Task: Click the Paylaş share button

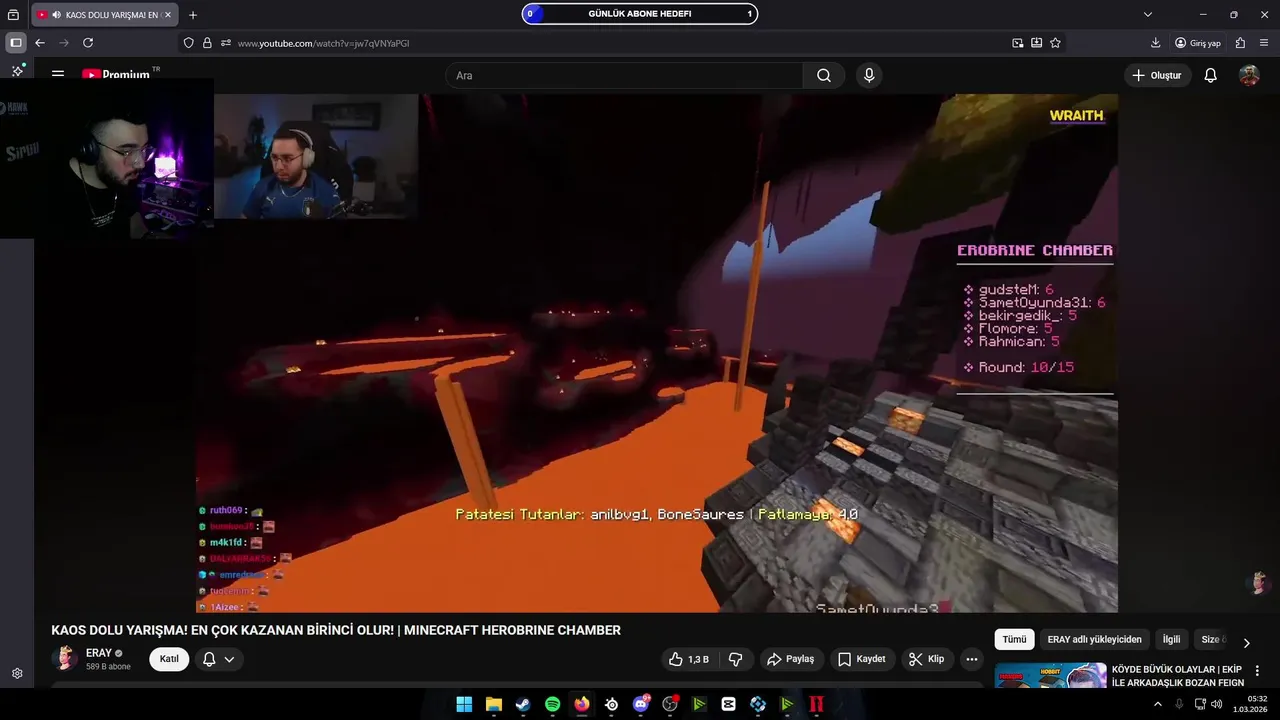Action: tap(790, 659)
